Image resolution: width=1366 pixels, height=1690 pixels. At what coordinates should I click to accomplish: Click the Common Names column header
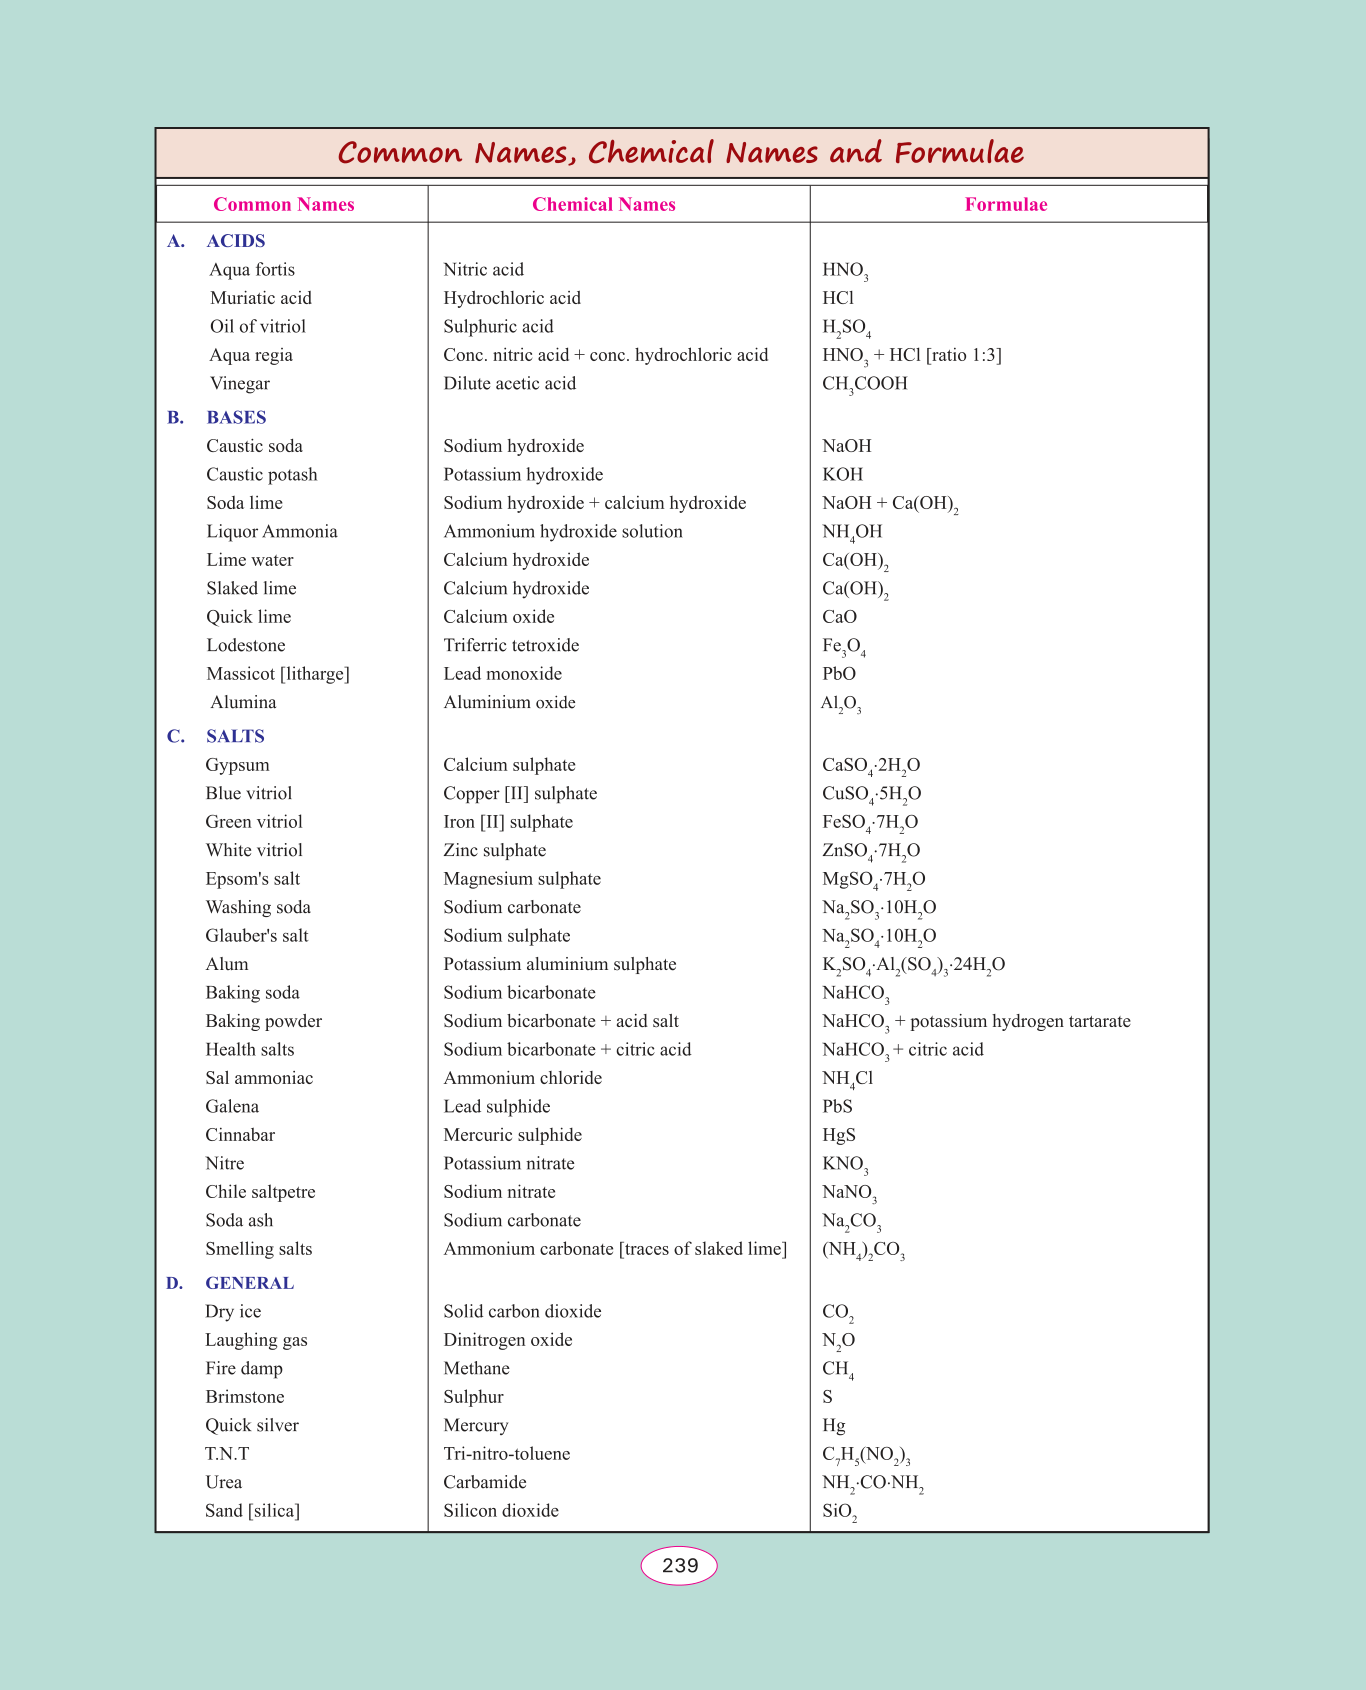tap(284, 205)
